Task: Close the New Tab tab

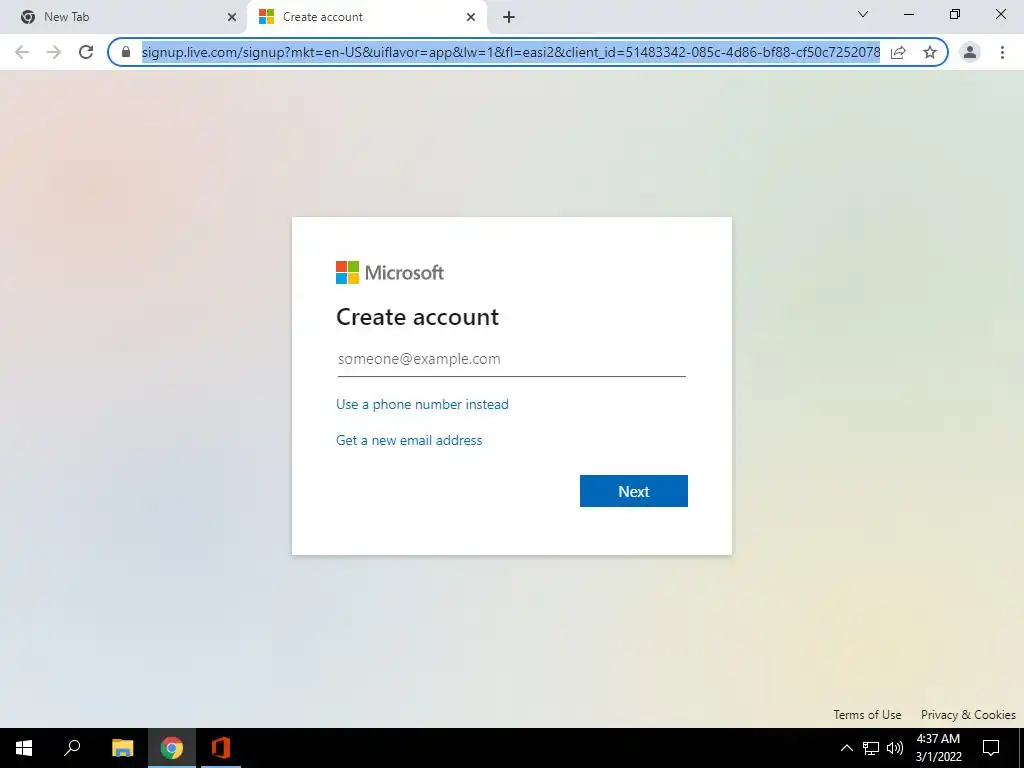Action: click(232, 17)
